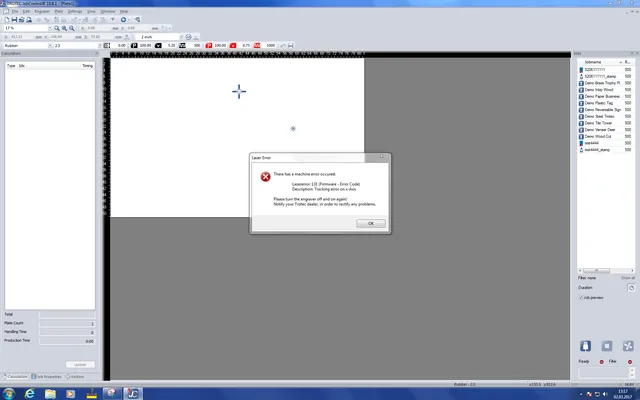Click the stop job square icon
Image resolution: width=640 pixels, height=400 pixels.
point(606,345)
